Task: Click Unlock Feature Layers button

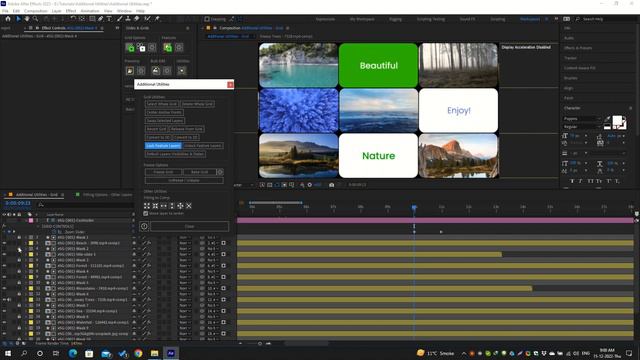Action: click(x=203, y=146)
